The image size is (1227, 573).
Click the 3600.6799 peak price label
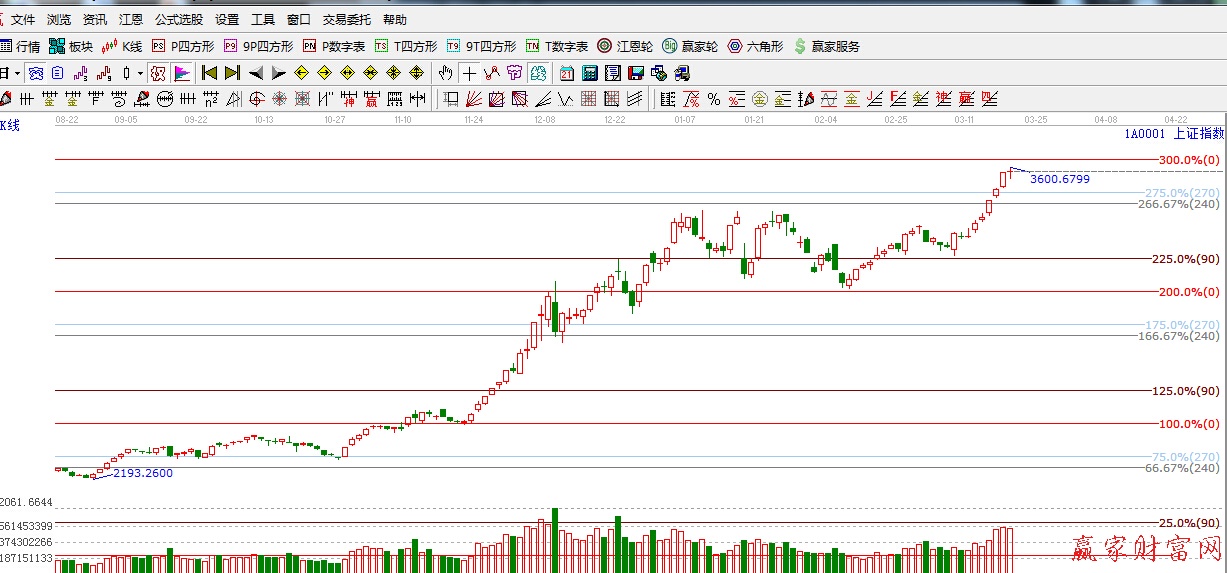click(x=1059, y=179)
